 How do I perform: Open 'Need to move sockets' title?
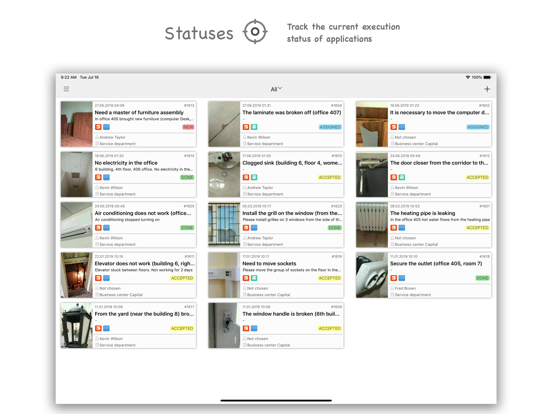point(269,264)
